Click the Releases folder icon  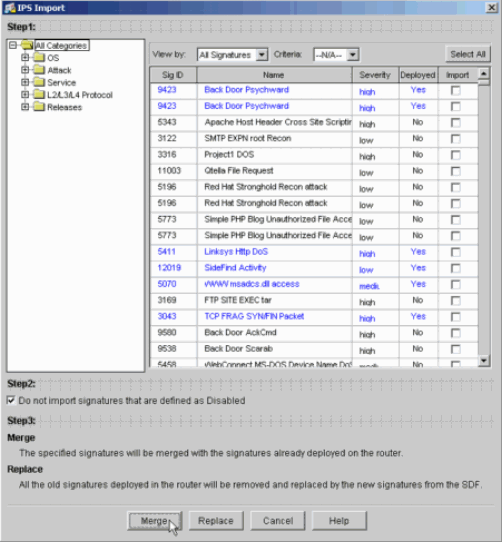point(39,107)
